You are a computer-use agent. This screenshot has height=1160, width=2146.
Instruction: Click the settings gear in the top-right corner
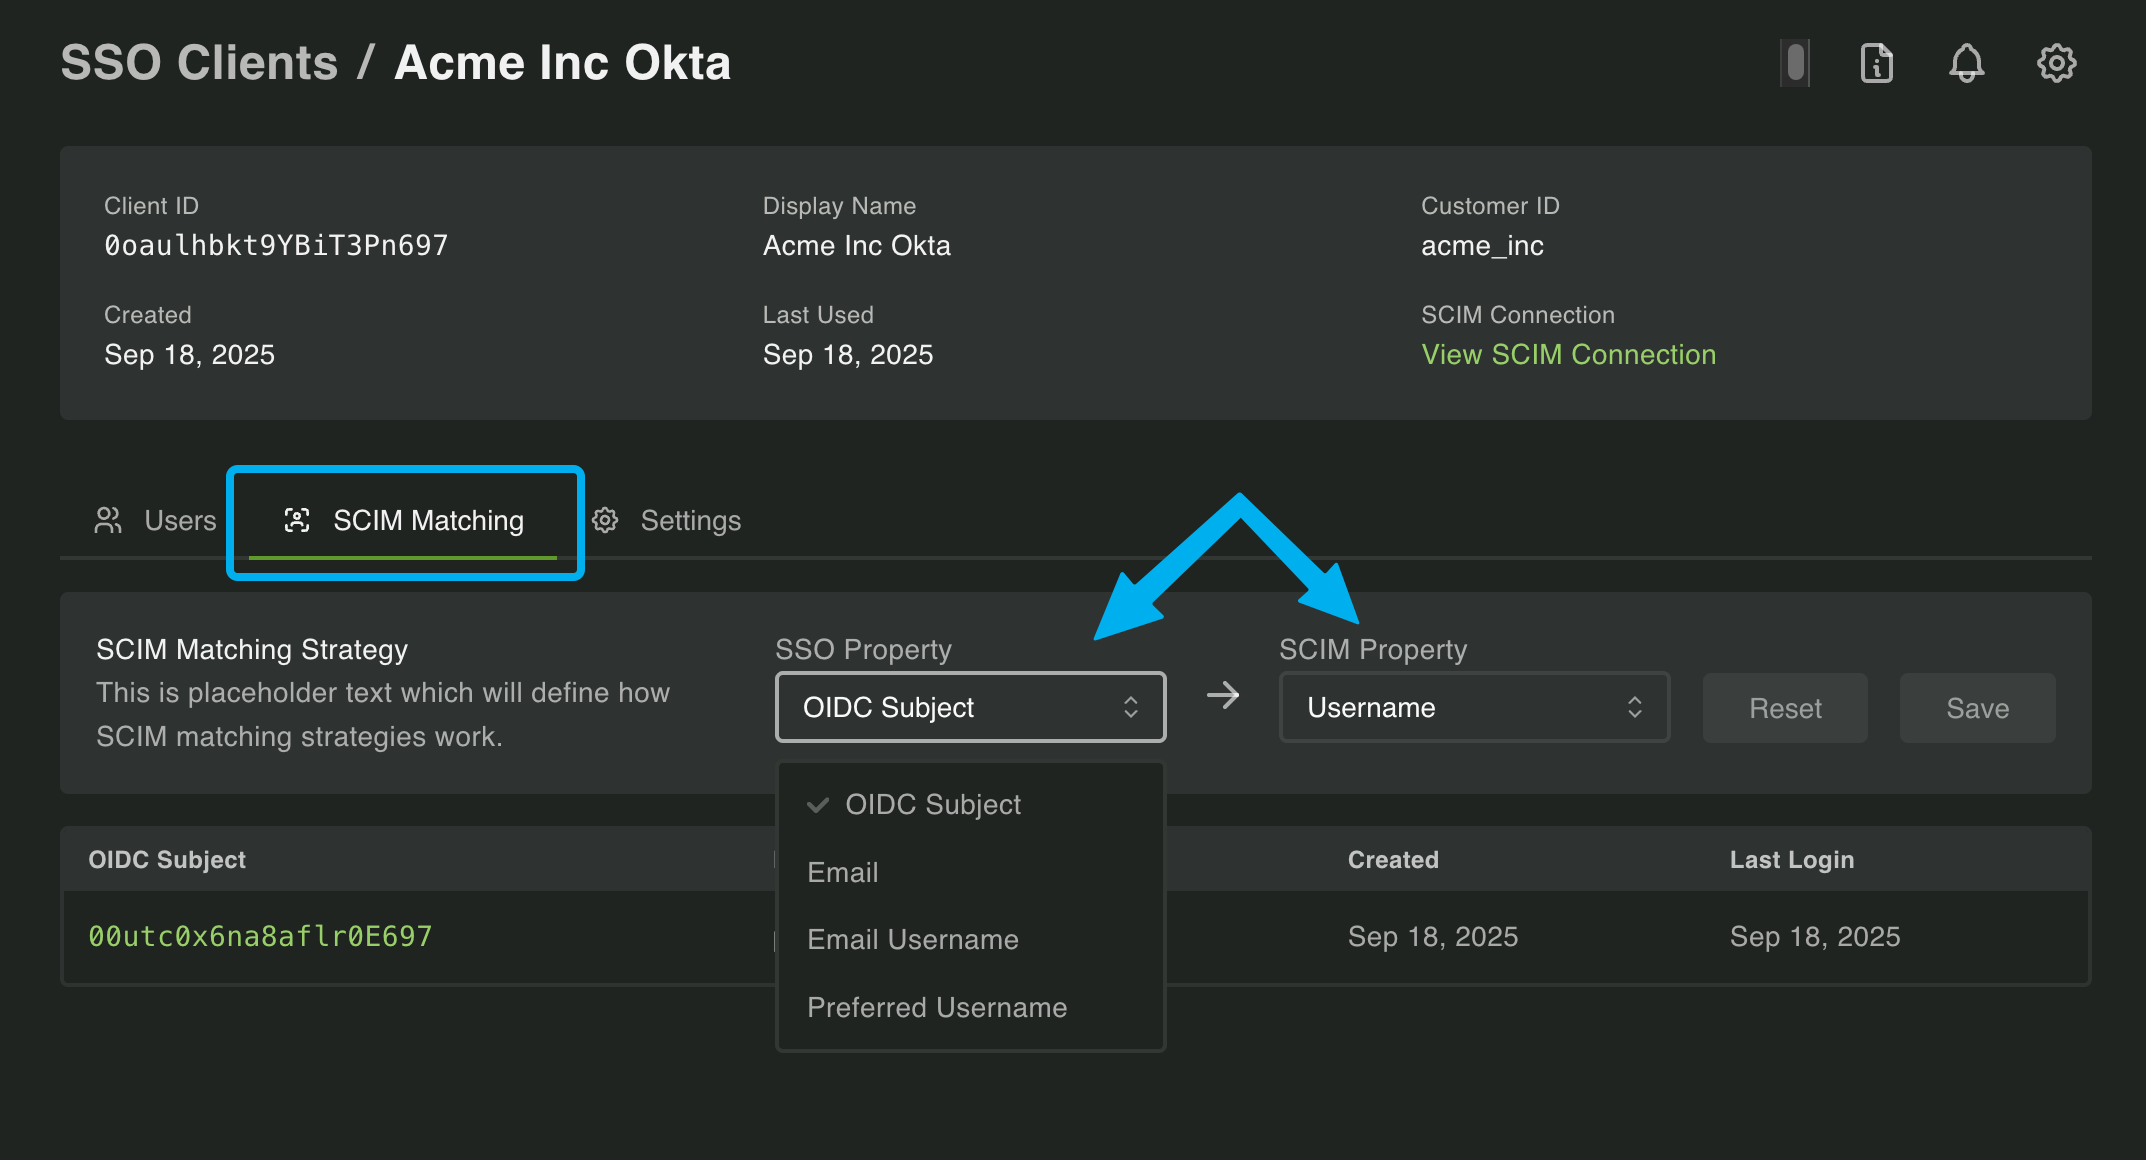click(2056, 62)
